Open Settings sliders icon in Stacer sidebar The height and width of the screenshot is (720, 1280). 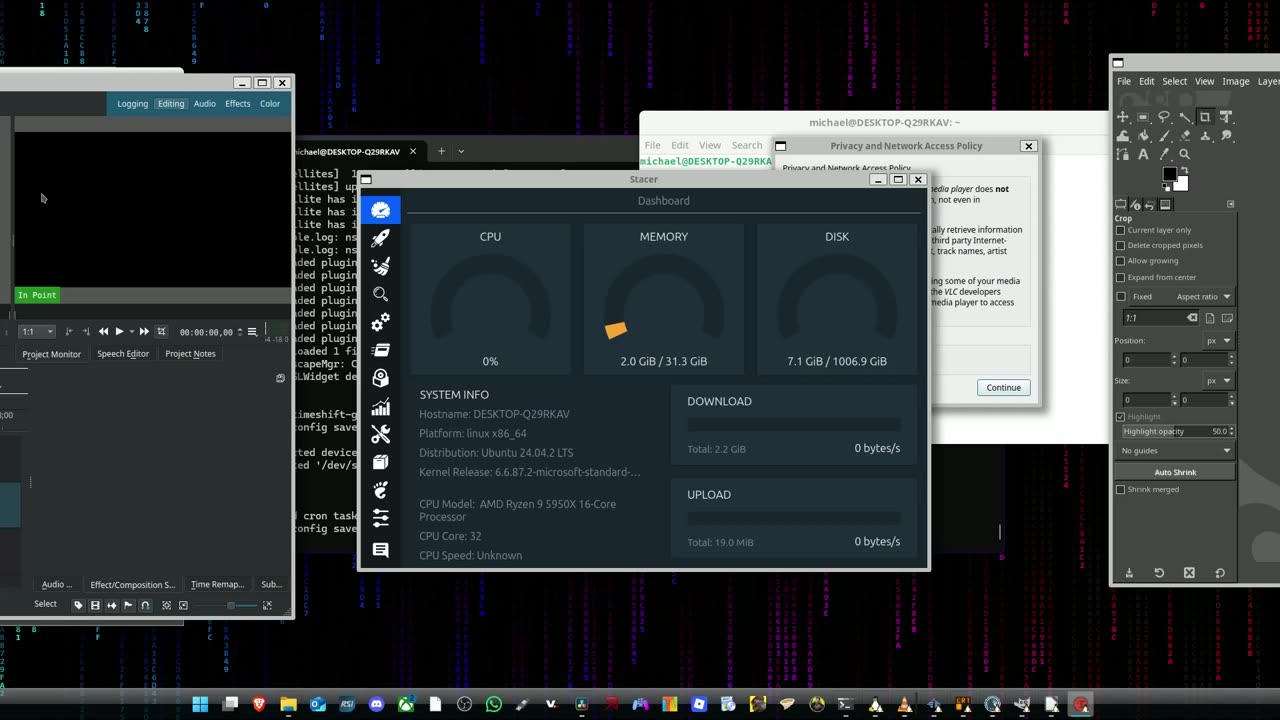point(380,518)
